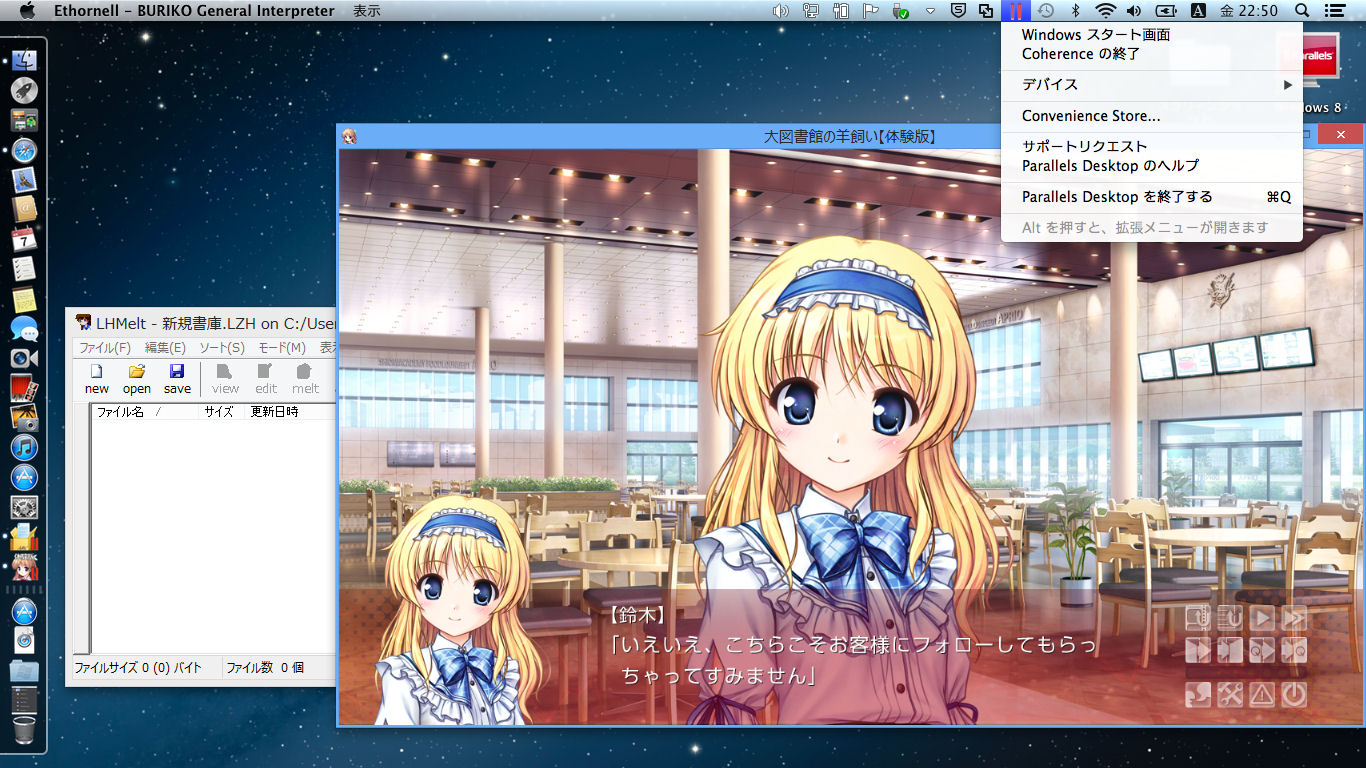Open Spotlight search magnifier icon

[1302, 11]
